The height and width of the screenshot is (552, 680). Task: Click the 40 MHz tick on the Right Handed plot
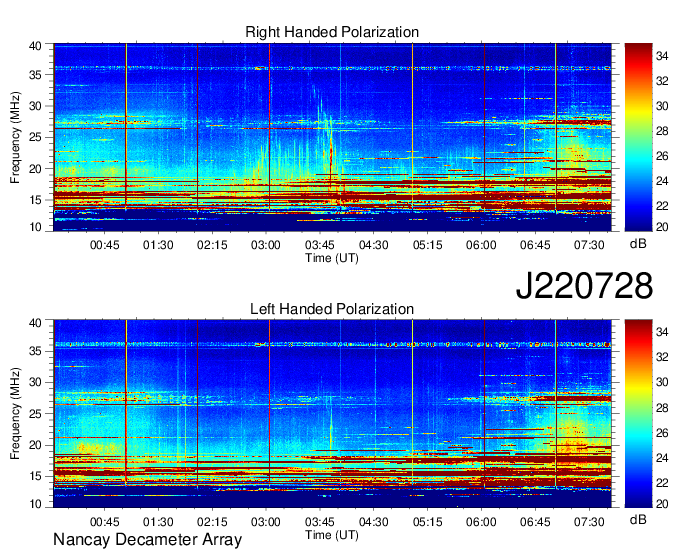pyautogui.click(x=35, y=46)
